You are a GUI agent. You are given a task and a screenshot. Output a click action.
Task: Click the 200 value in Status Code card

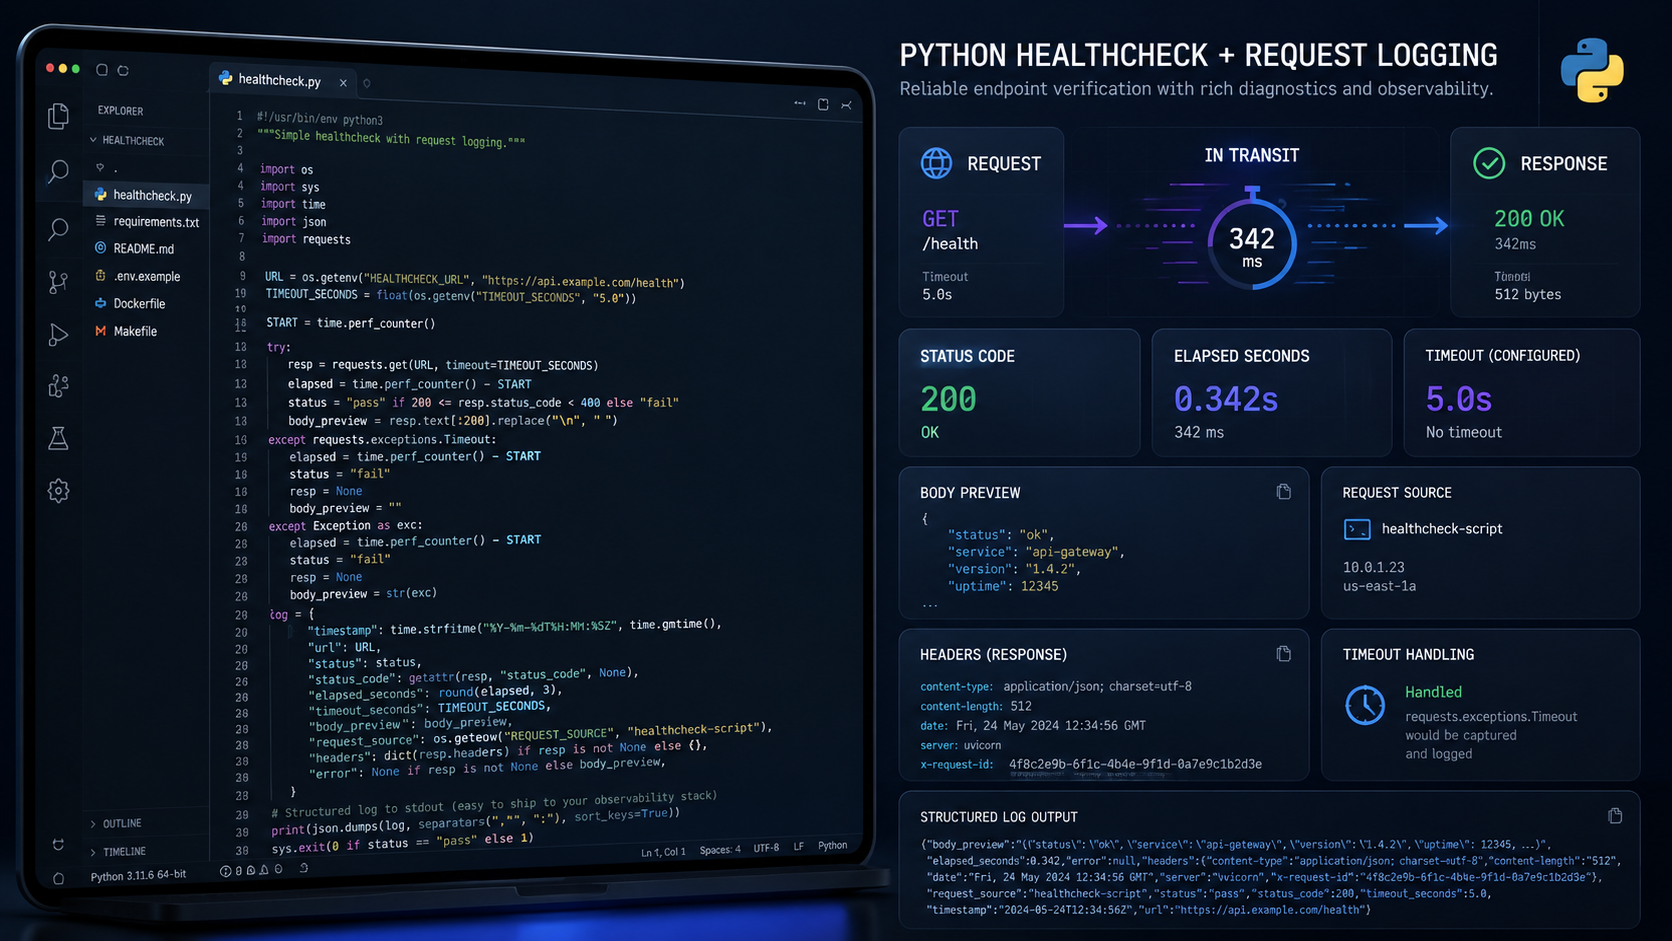pos(948,399)
